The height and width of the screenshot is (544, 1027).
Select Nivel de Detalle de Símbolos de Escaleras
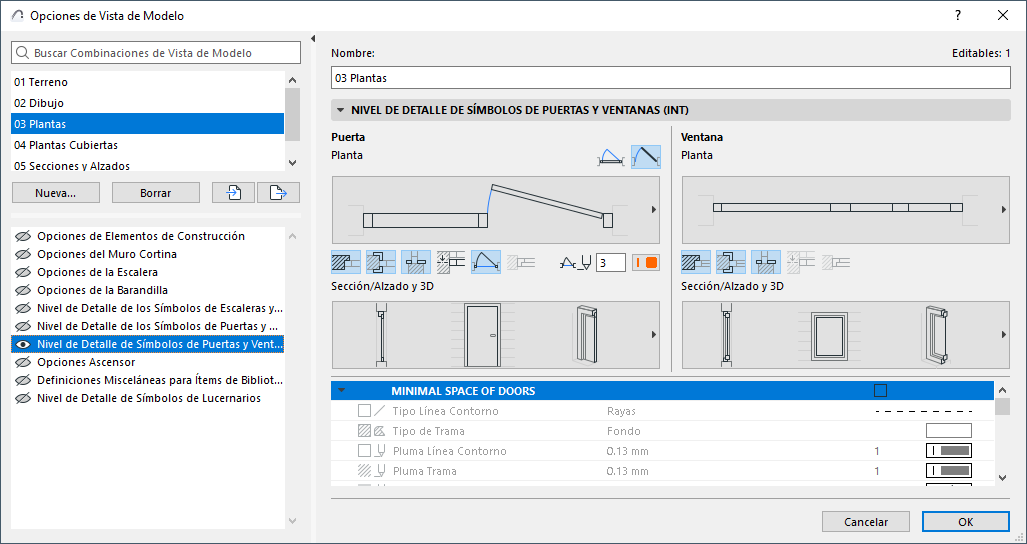click(147, 308)
